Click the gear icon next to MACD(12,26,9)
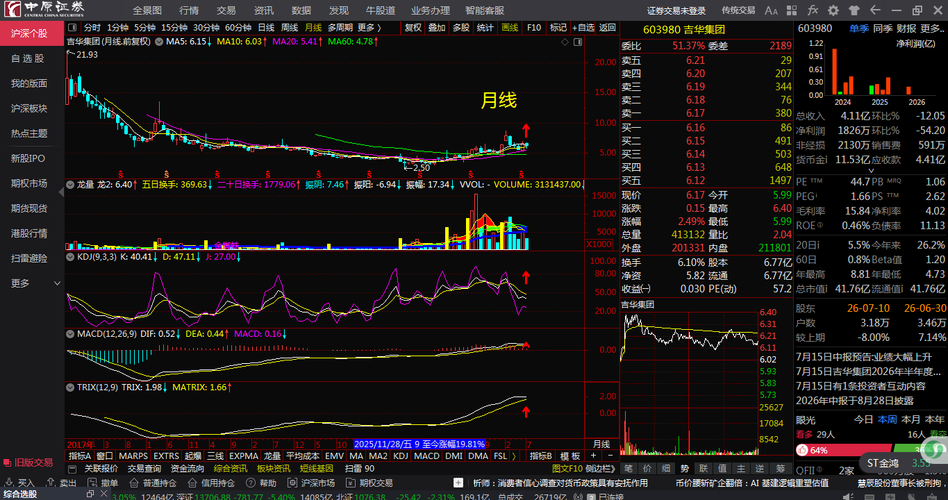The image size is (948, 500). pyautogui.click(x=71, y=334)
